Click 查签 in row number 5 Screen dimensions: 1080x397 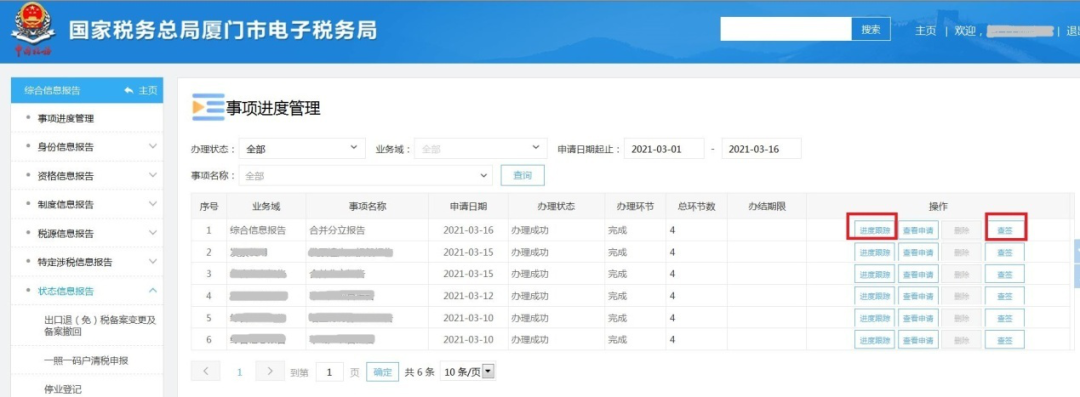1005,318
